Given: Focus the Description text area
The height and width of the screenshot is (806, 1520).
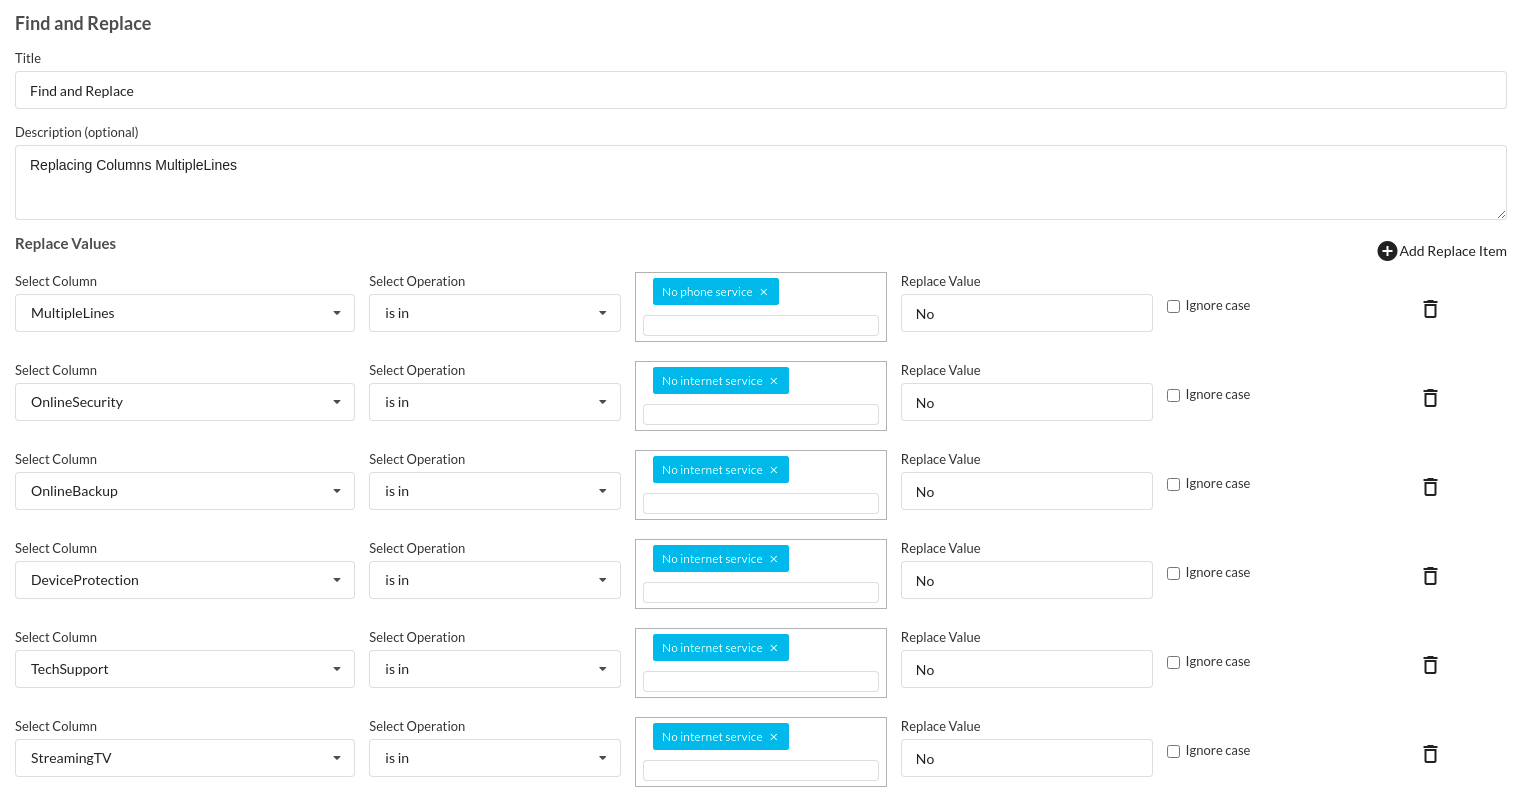Looking at the screenshot, I should [761, 182].
